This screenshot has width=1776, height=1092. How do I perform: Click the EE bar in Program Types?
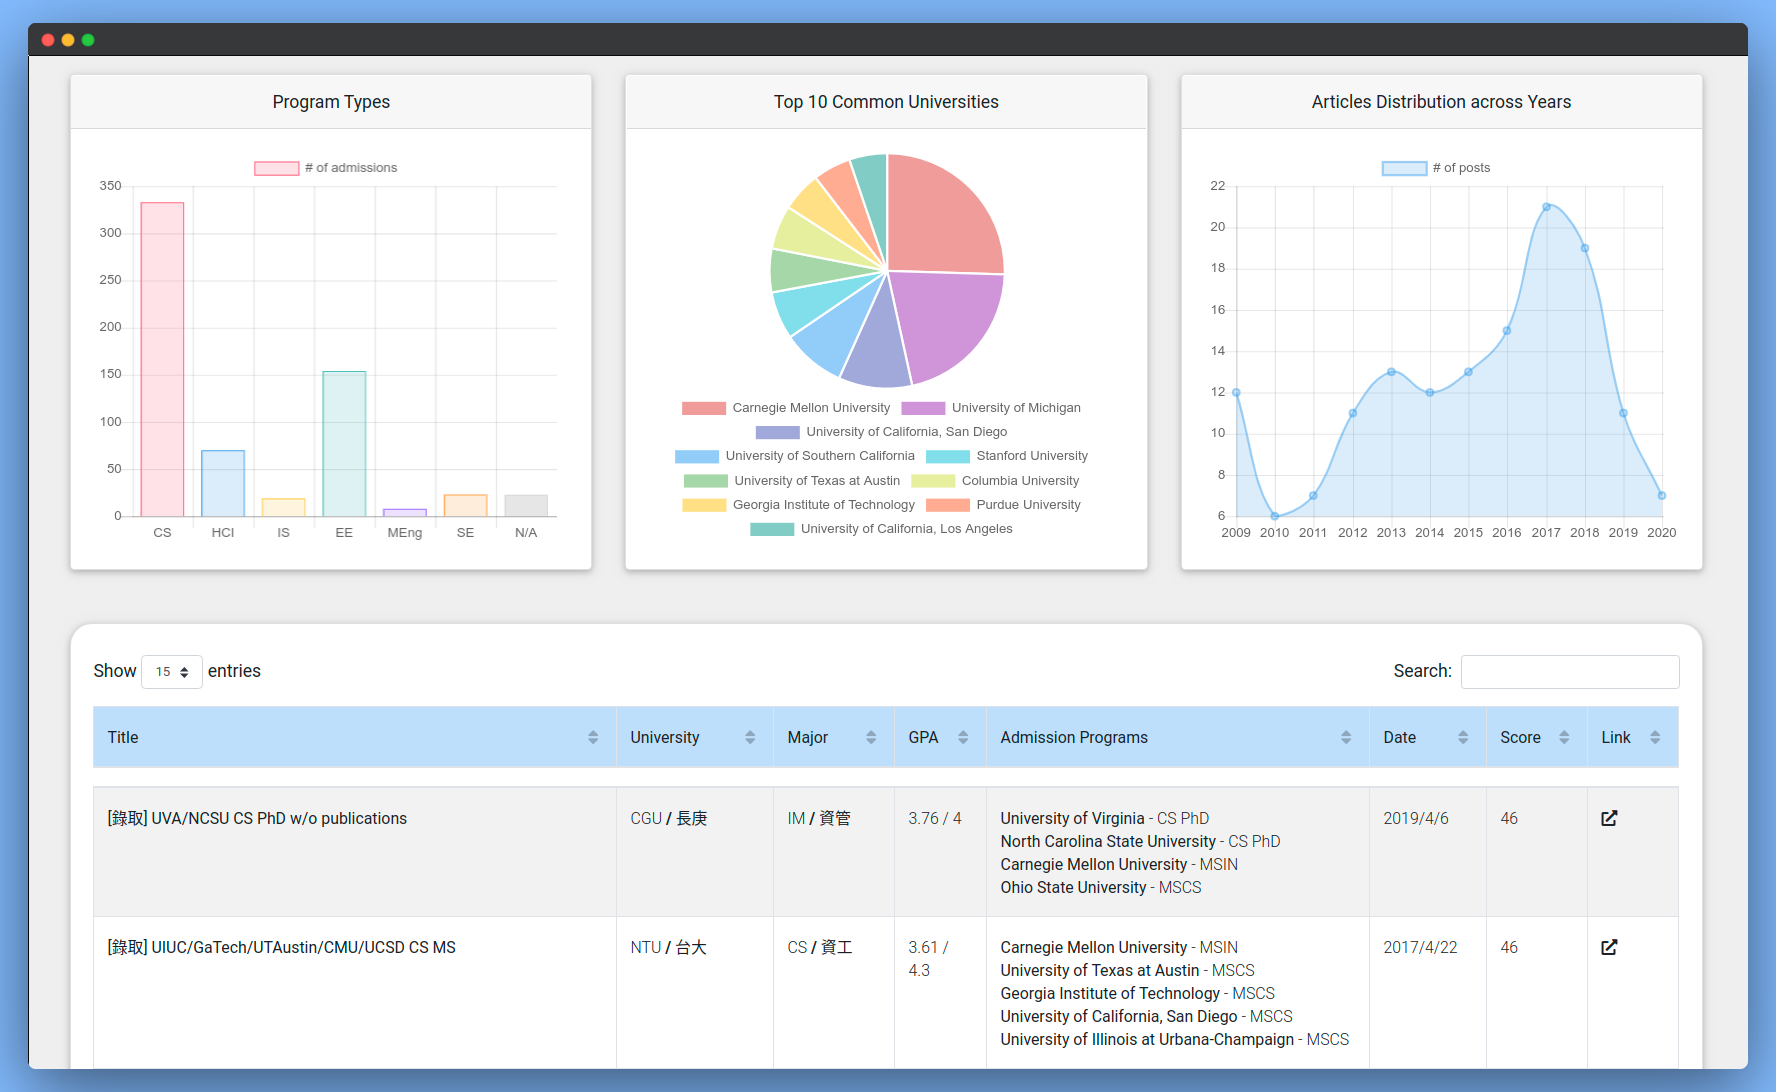[344, 444]
